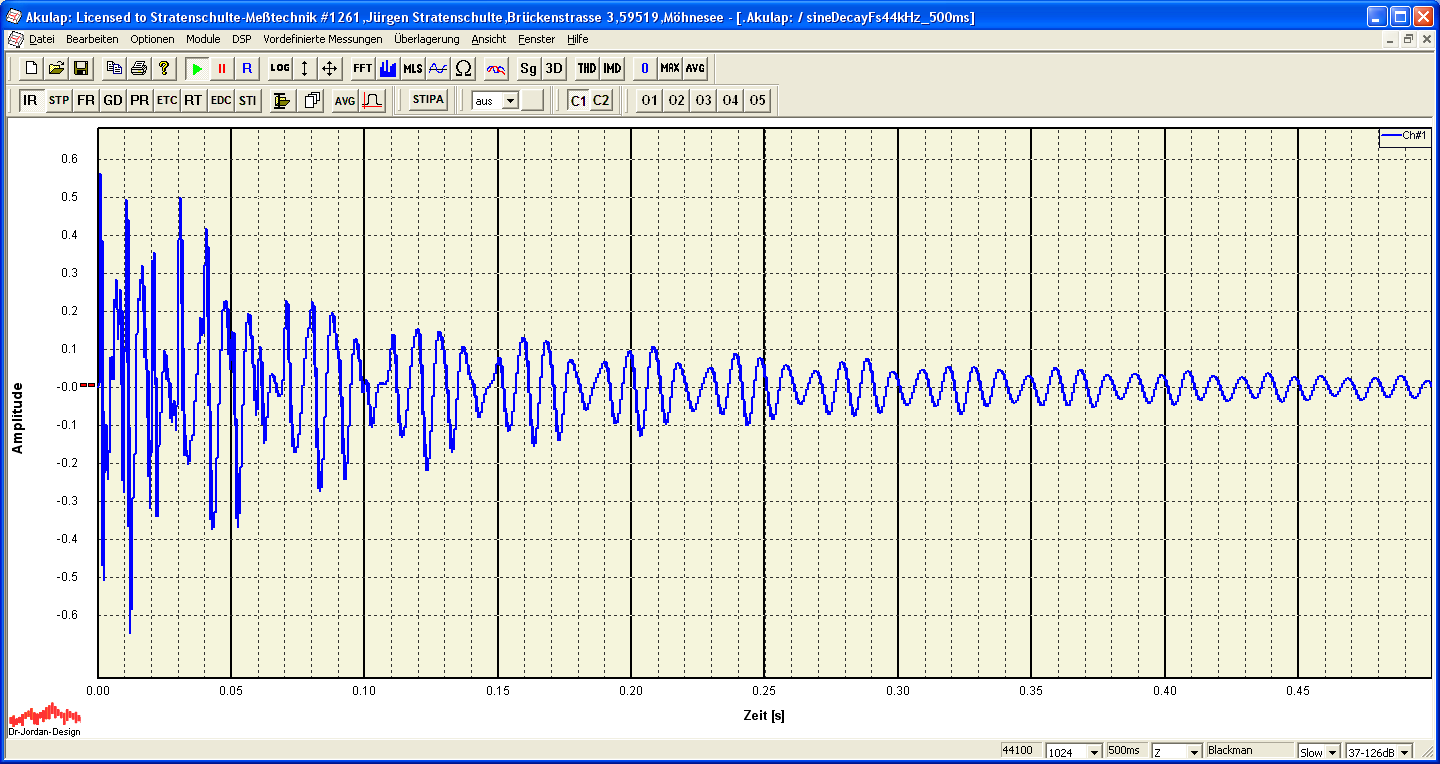This screenshot has width=1440, height=764.
Task: Open file using the folder icon
Action: click(56, 69)
